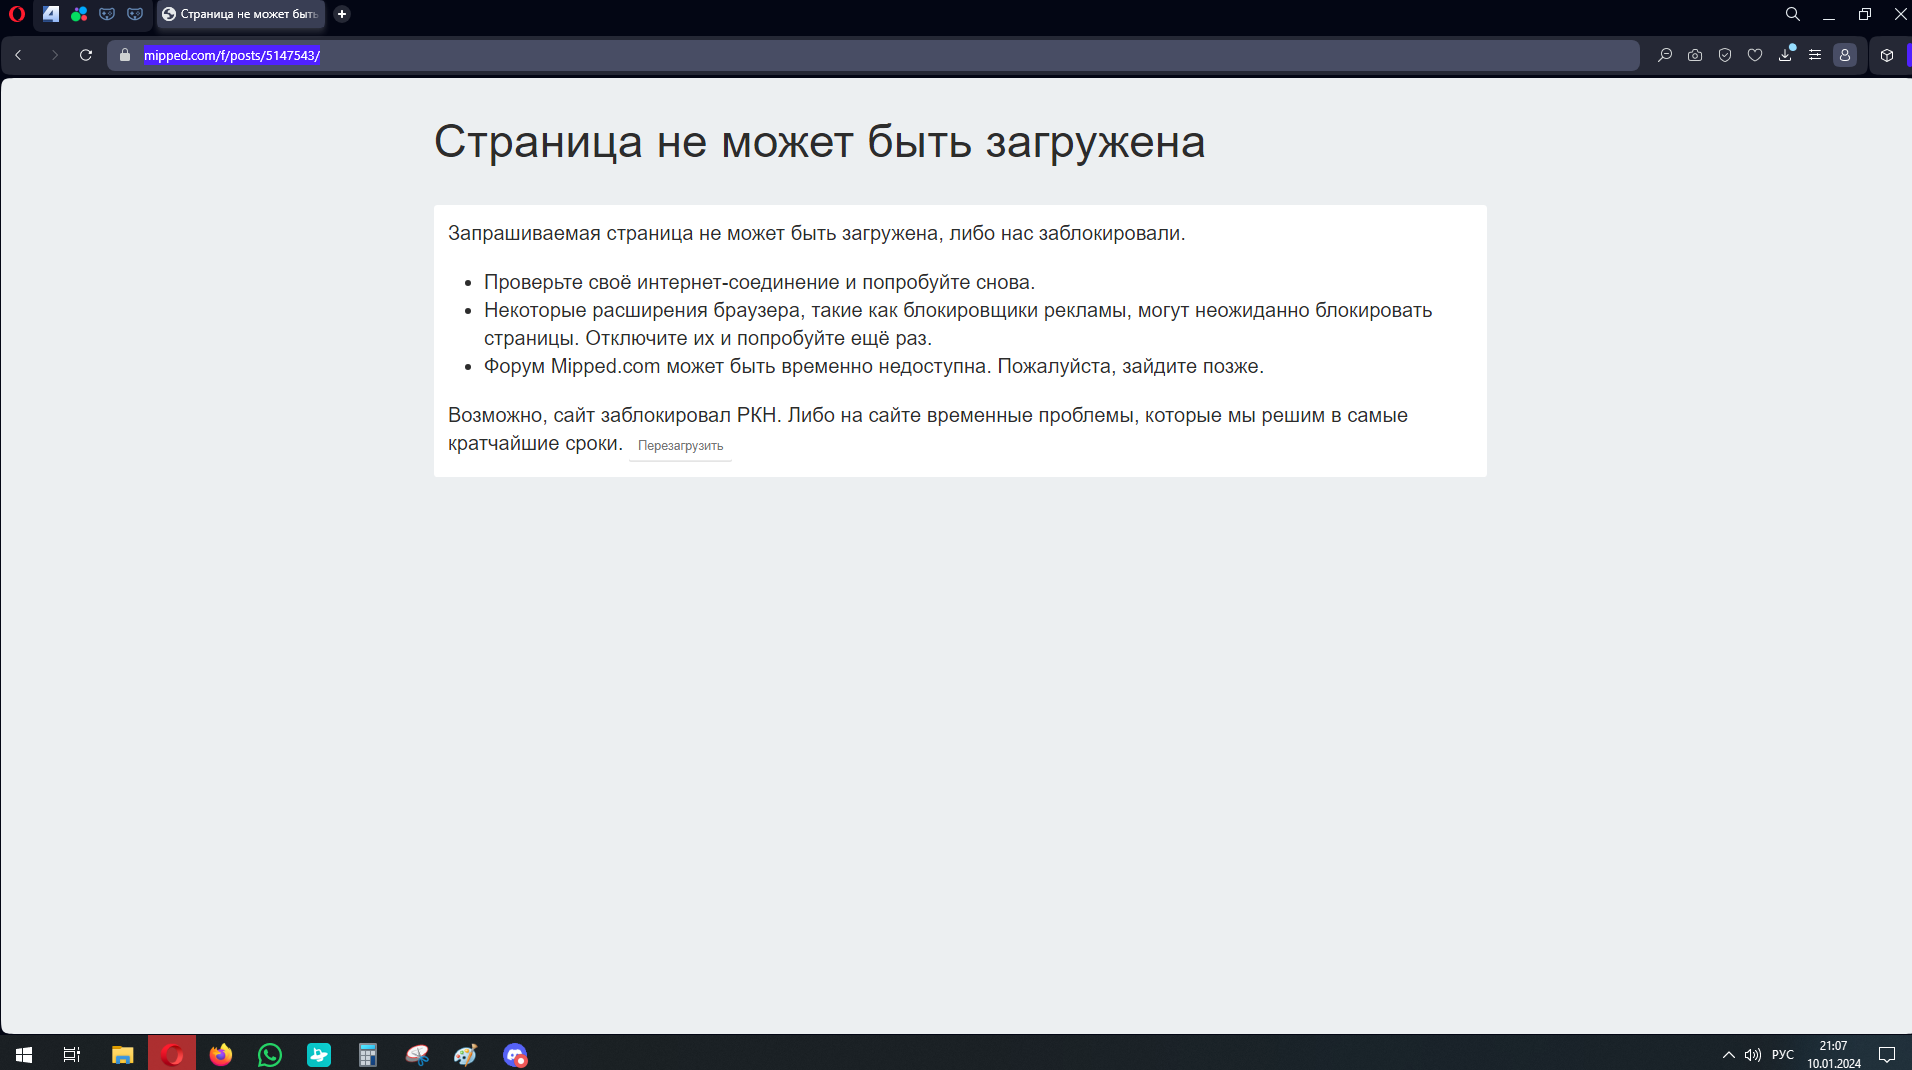1912x1070 pixels.
Task: Add page to bookmarks with heart icon
Action: pos(1755,55)
